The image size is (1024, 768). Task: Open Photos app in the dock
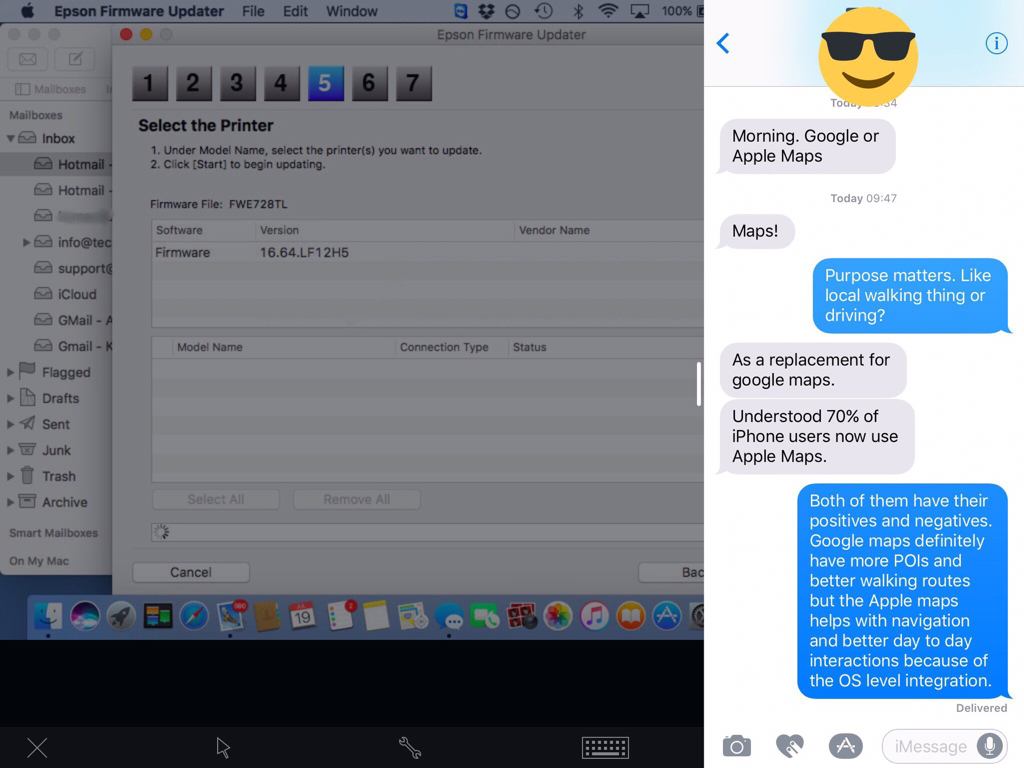558,615
